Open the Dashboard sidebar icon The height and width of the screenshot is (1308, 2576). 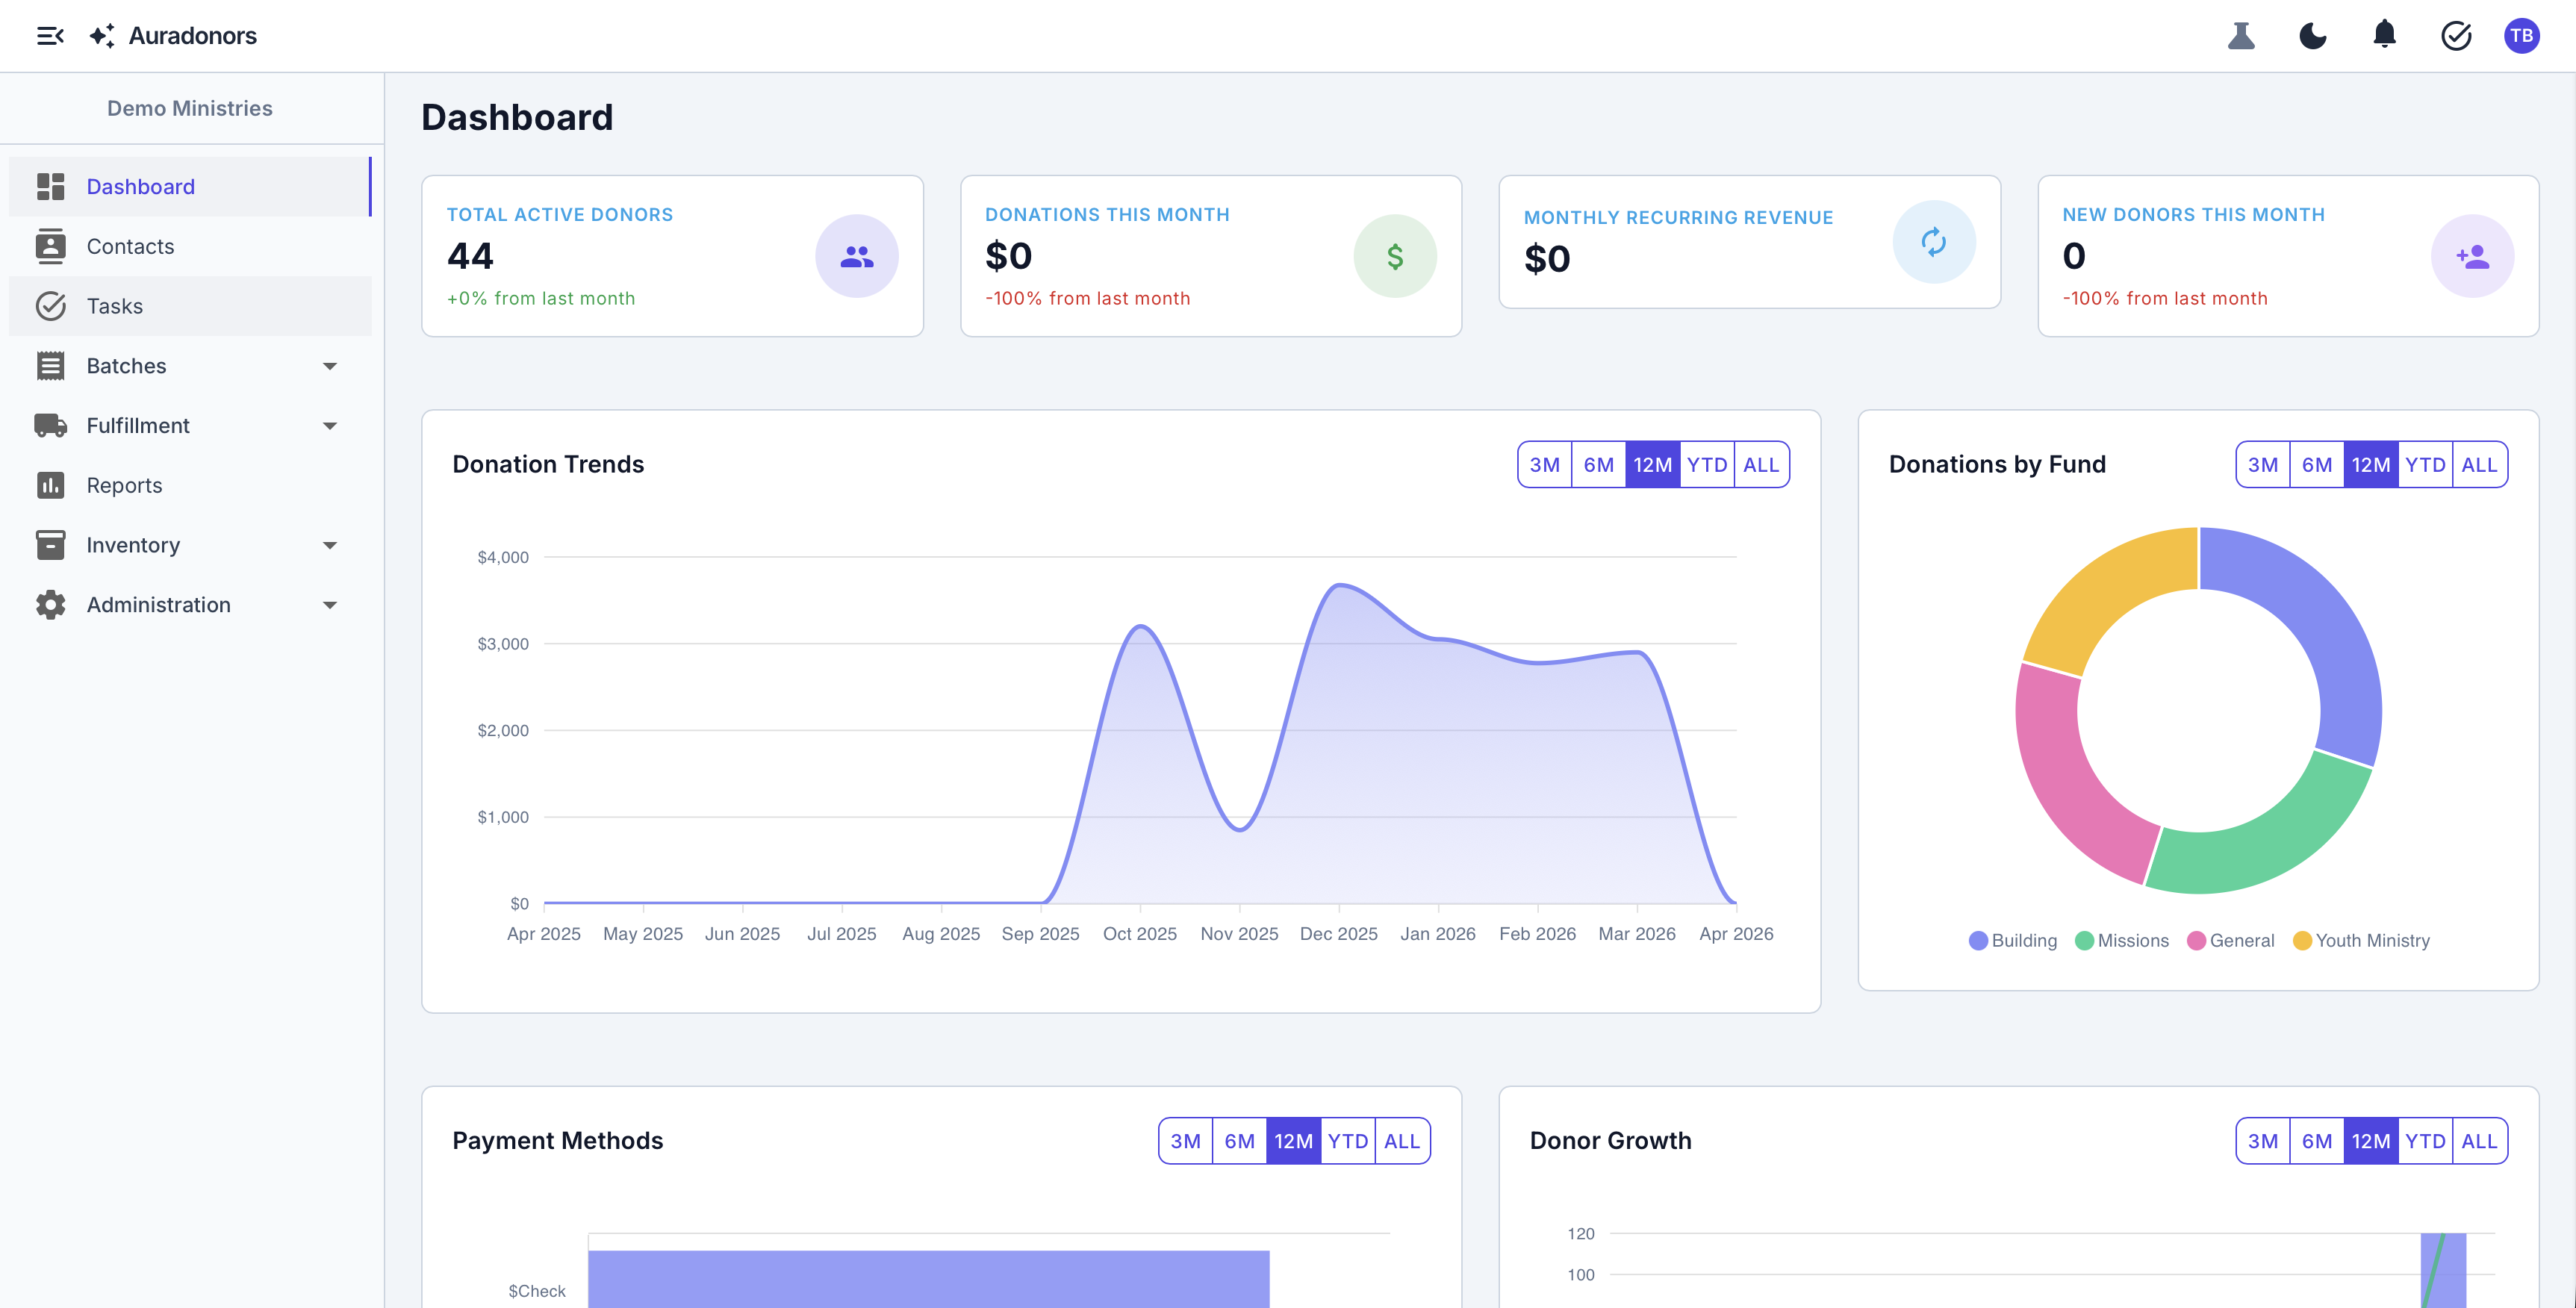coord(51,186)
